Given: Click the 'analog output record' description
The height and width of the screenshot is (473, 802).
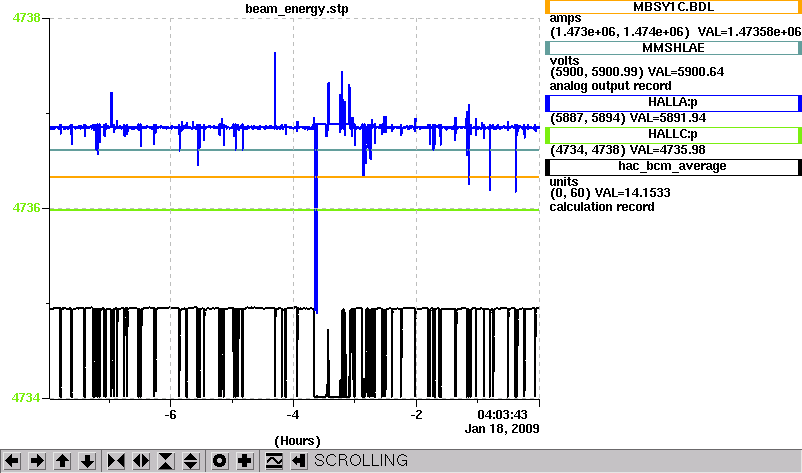Looking at the screenshot, I should point(611,86).
